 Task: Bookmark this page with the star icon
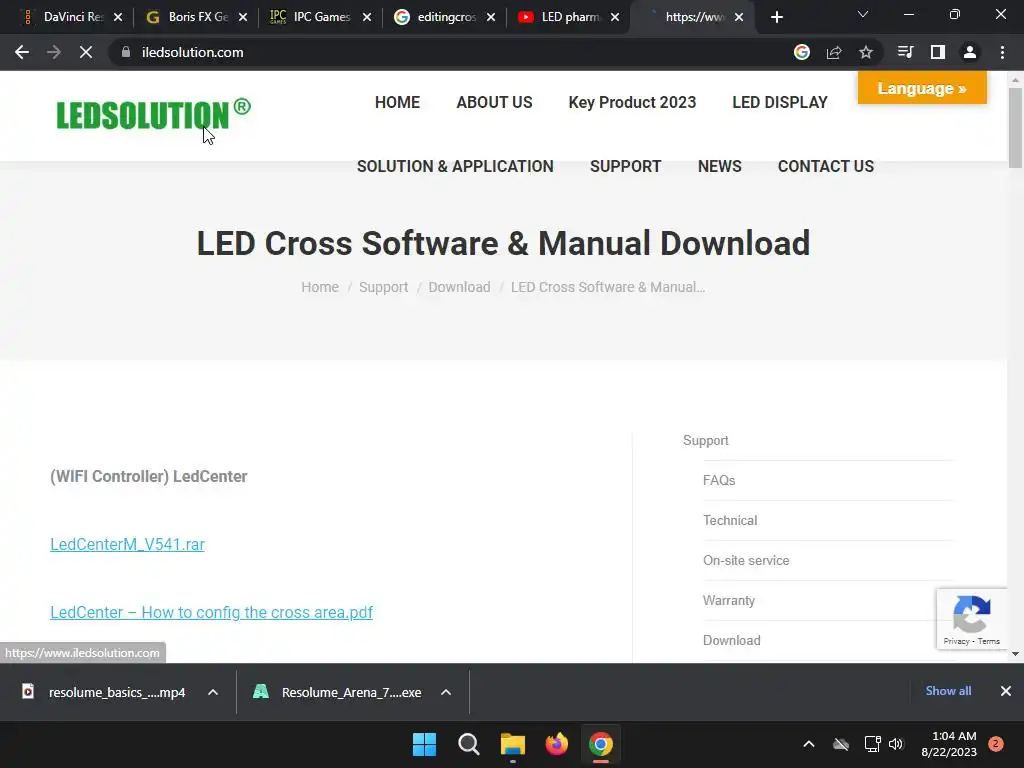866,52
